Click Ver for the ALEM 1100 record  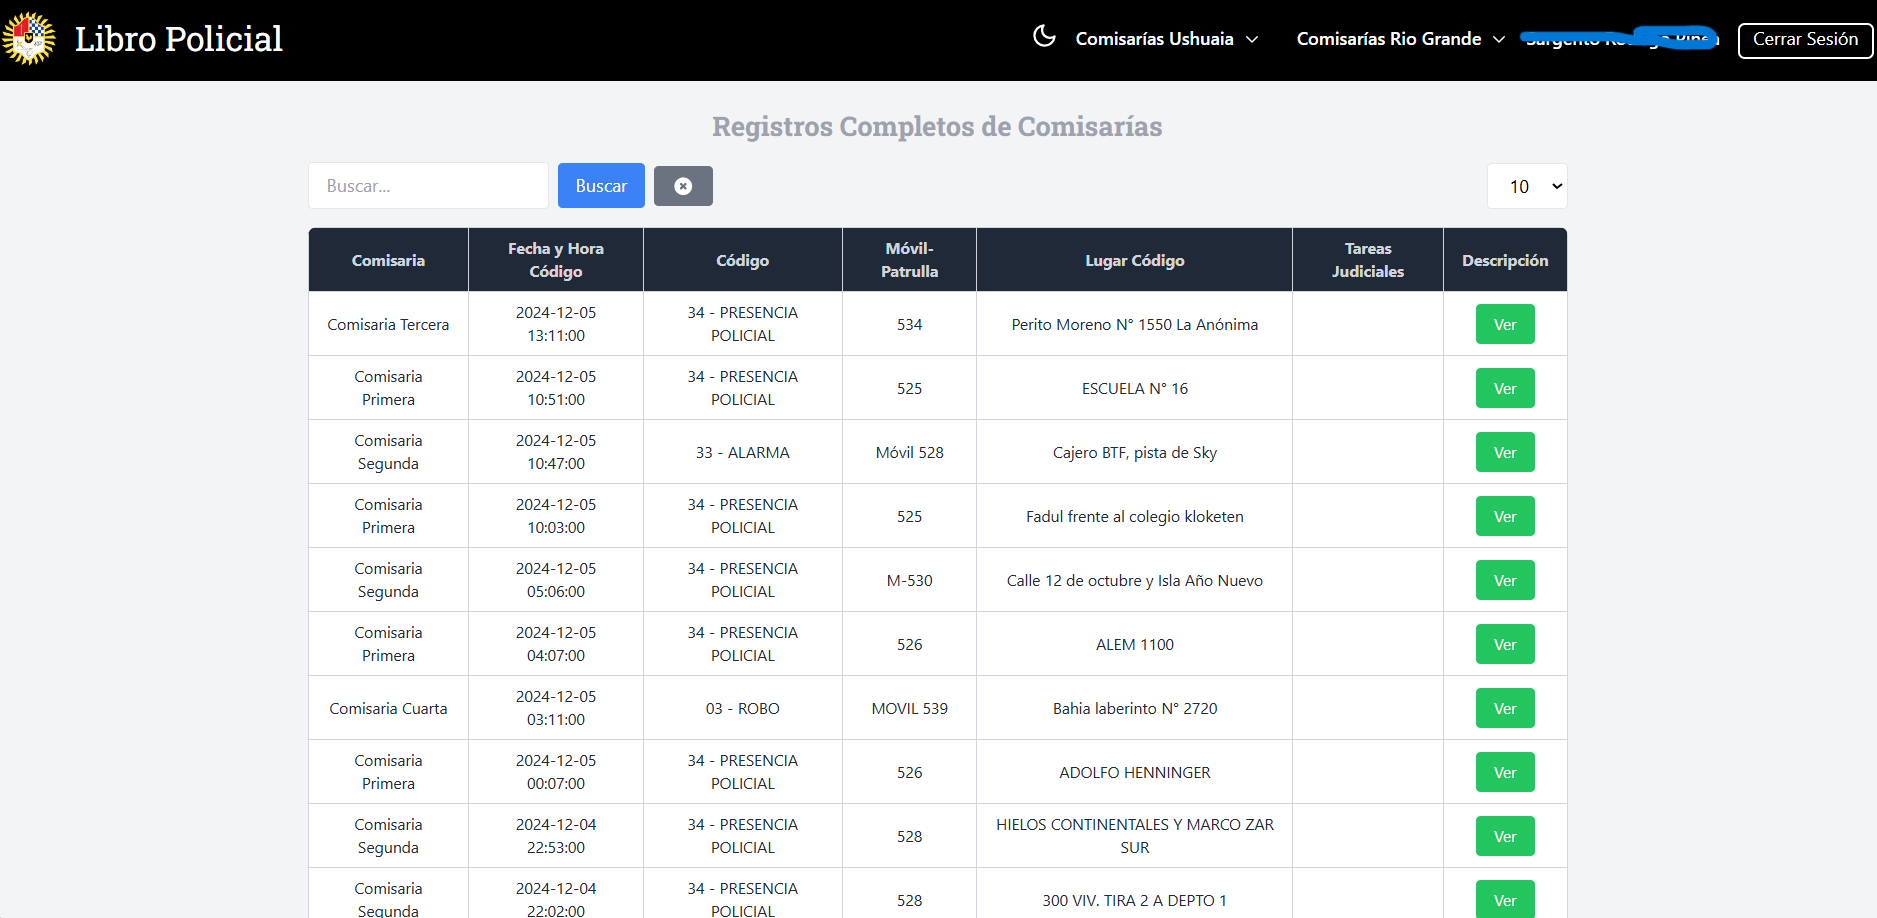pos(1504,644)
